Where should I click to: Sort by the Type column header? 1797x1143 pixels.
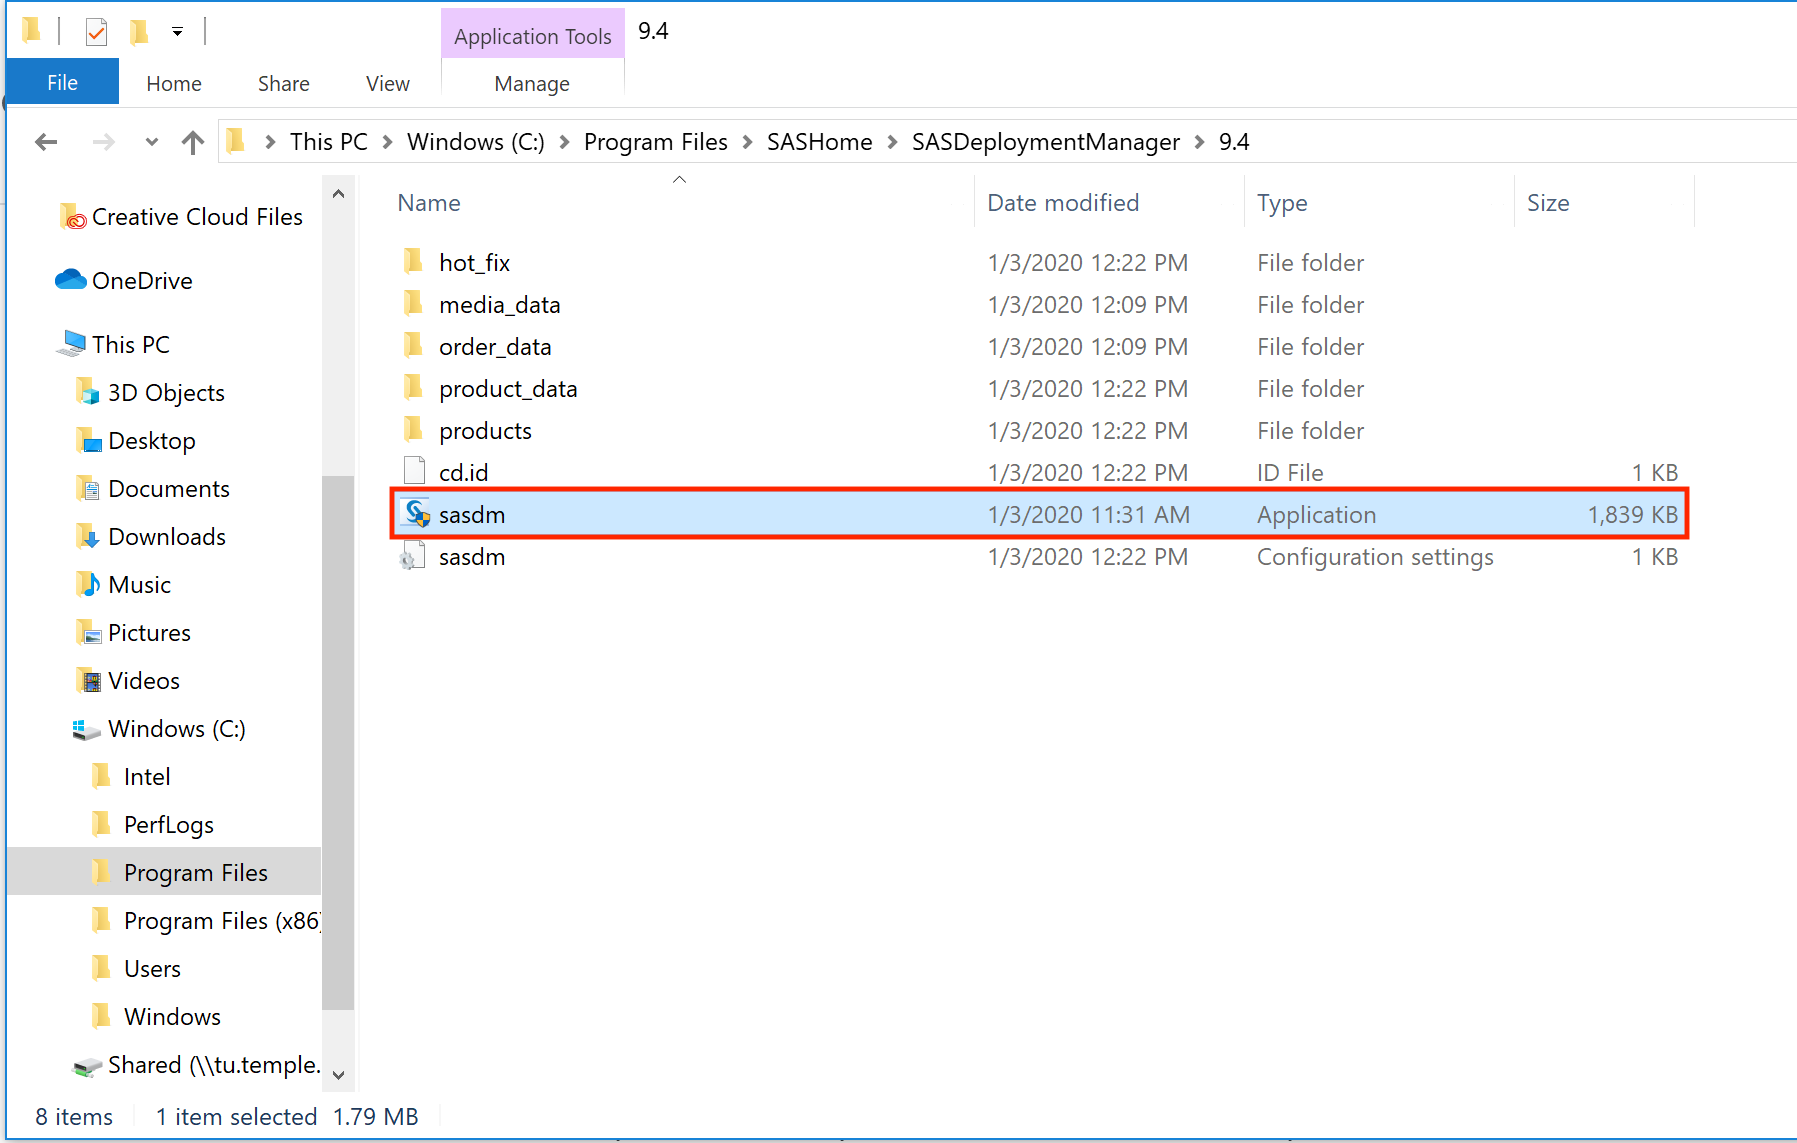coord(1282,203)
